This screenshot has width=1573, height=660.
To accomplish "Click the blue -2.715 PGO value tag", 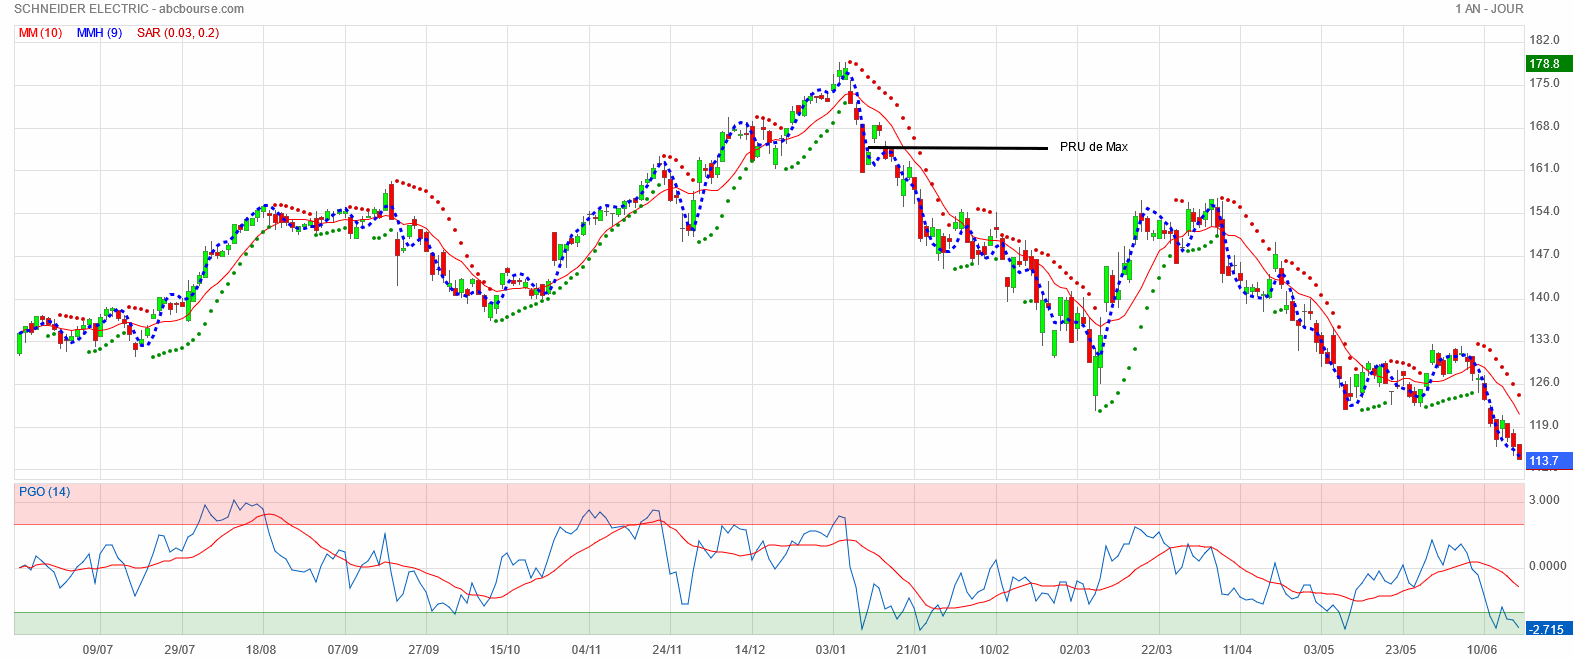I will pyautogui.click(x=1547, y=629).
